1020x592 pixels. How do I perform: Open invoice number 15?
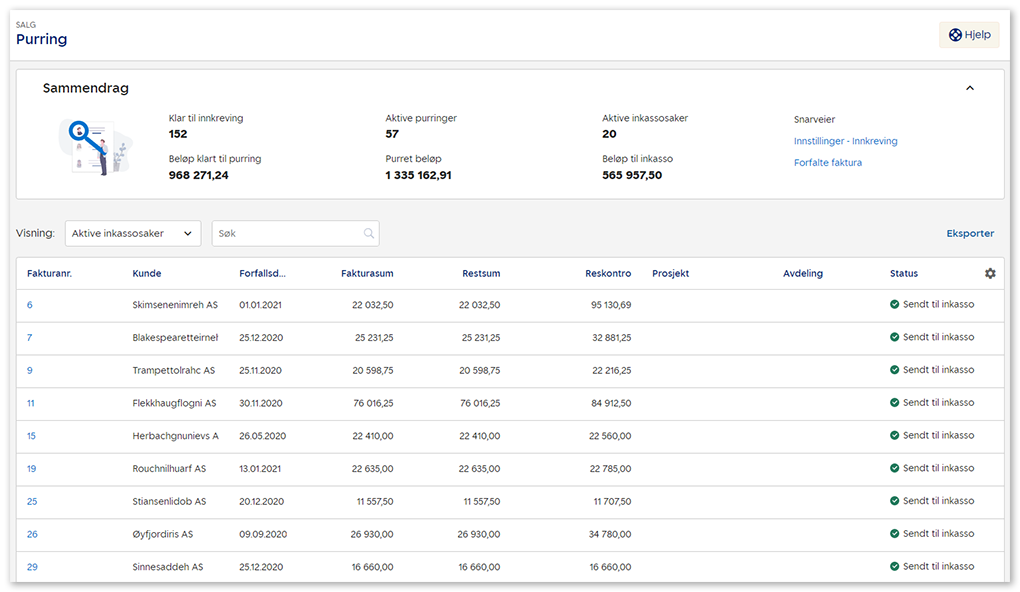31,436
